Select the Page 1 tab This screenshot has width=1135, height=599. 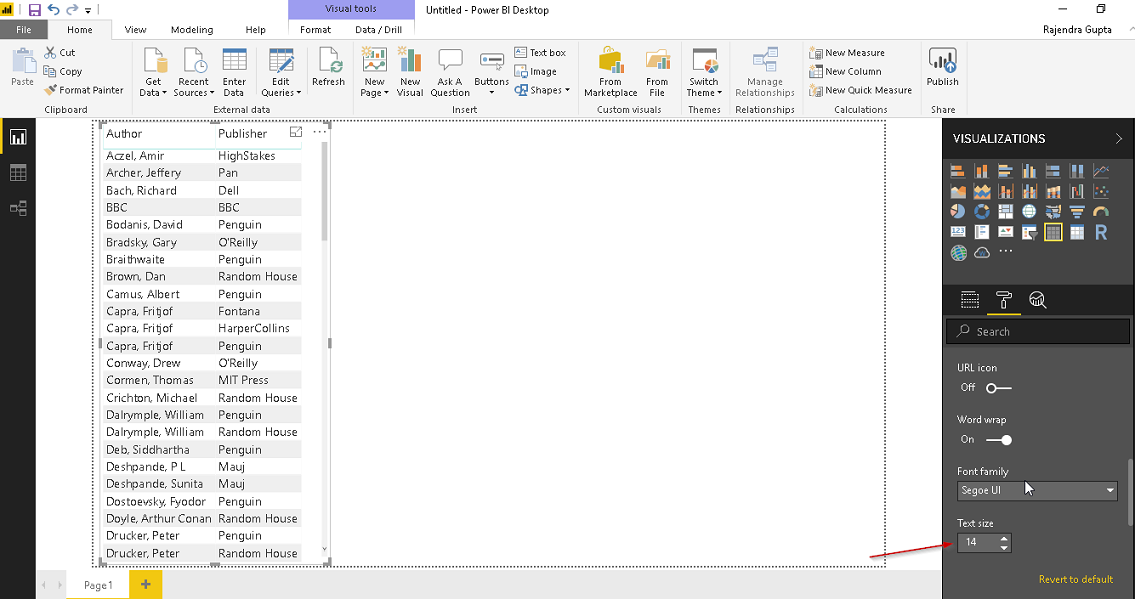pyautogui.click(x=98, y=585)
